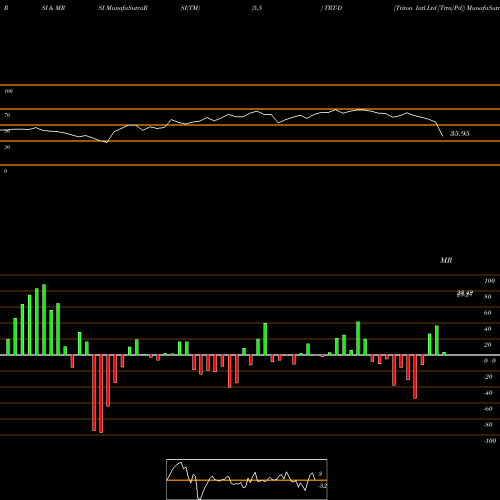The width and height of the screenshot is (500, 500).
Task: Click the final point of the RSI line
Action: (443, 136)
